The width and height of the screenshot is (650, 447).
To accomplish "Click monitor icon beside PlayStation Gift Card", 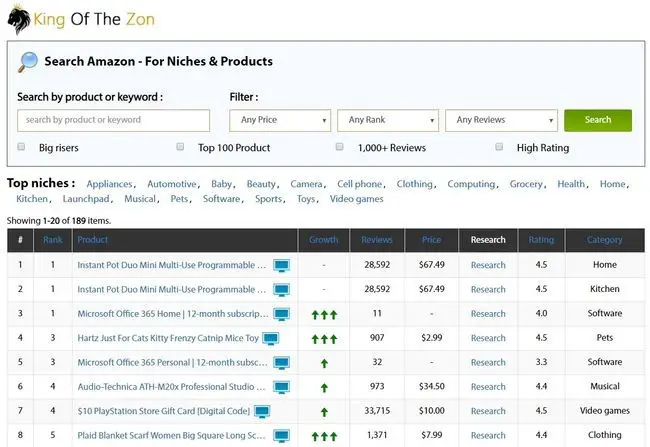I will tap(262, 412).
